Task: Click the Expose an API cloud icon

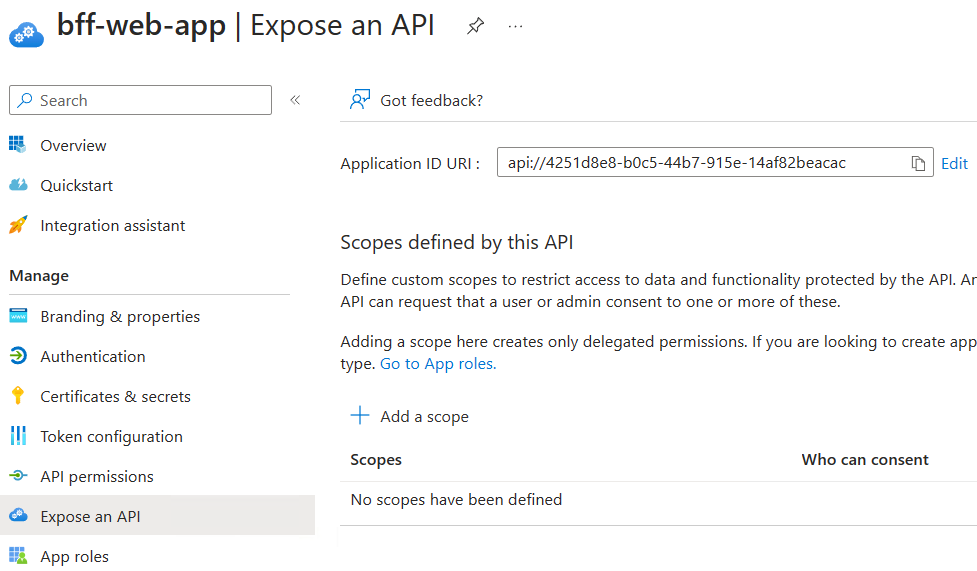Action: 18,515
